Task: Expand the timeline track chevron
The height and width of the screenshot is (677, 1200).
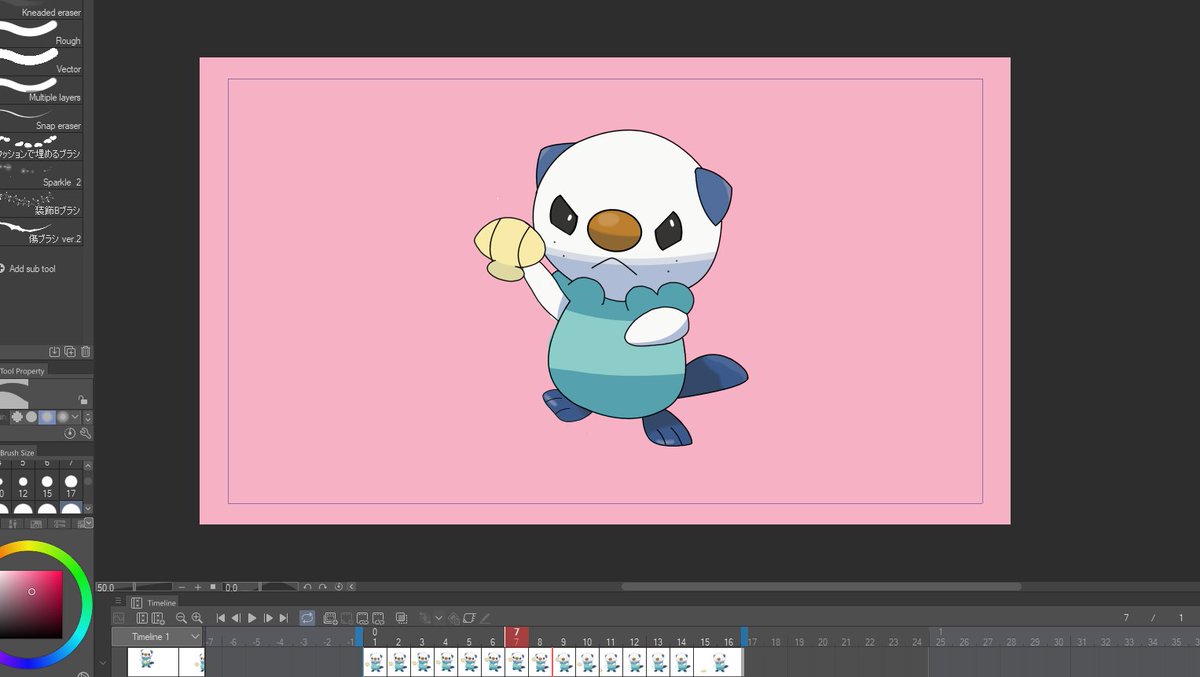Action: [x=103, y=663]
